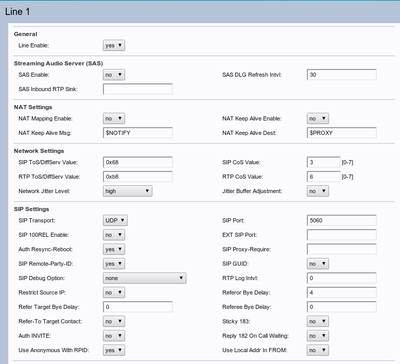Click the Line 1 page heading
This screenshot has width=400, height=364.
click(17, 12)
